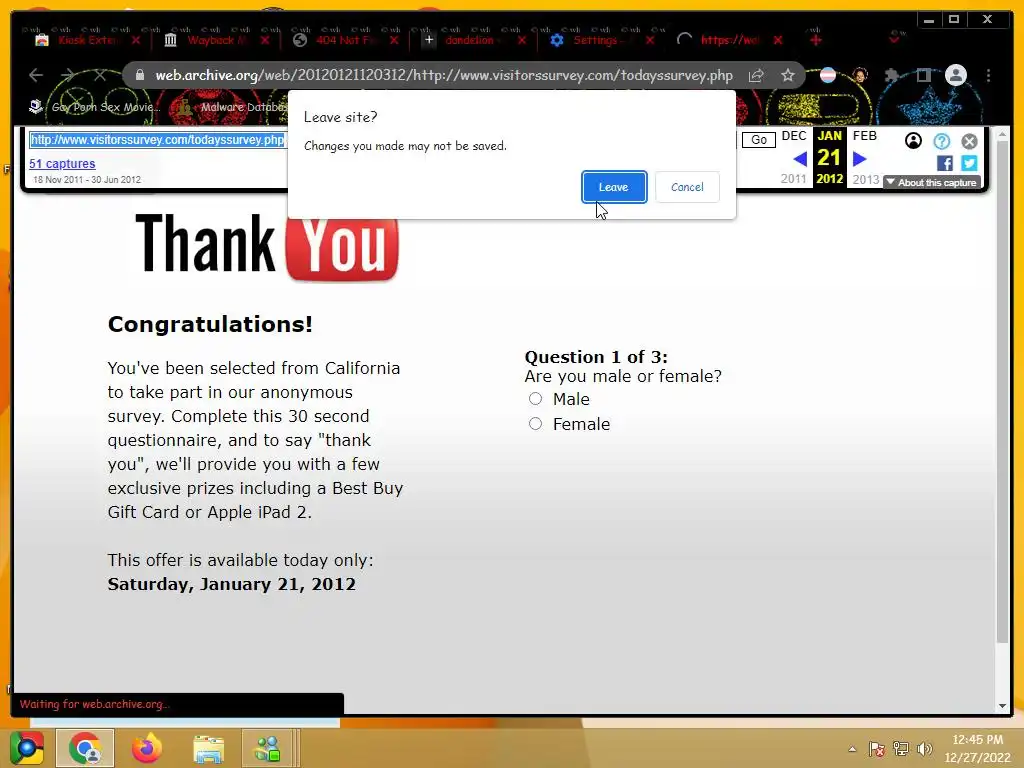Share capture on Twitter
1024x768 pixels.
click(969, 163)
